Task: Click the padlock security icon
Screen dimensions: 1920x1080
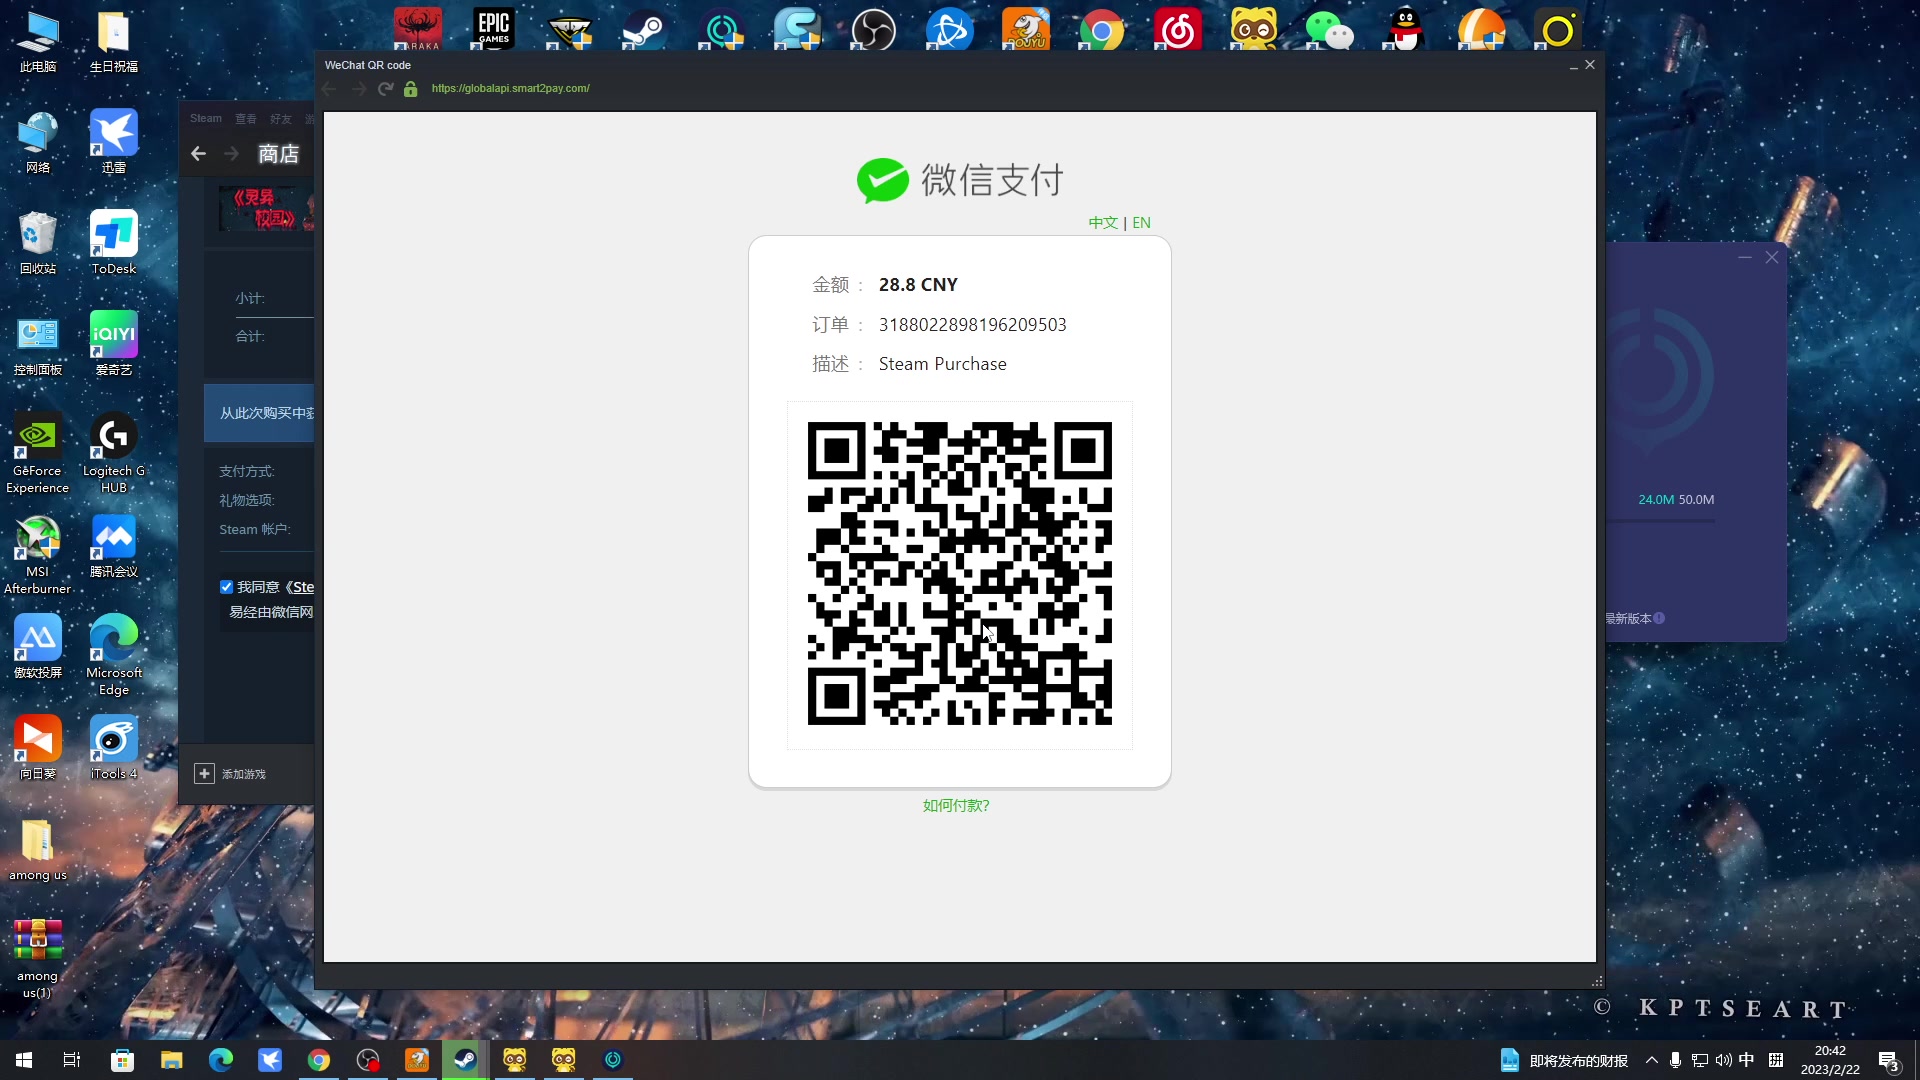Action: tap(410, 89)
